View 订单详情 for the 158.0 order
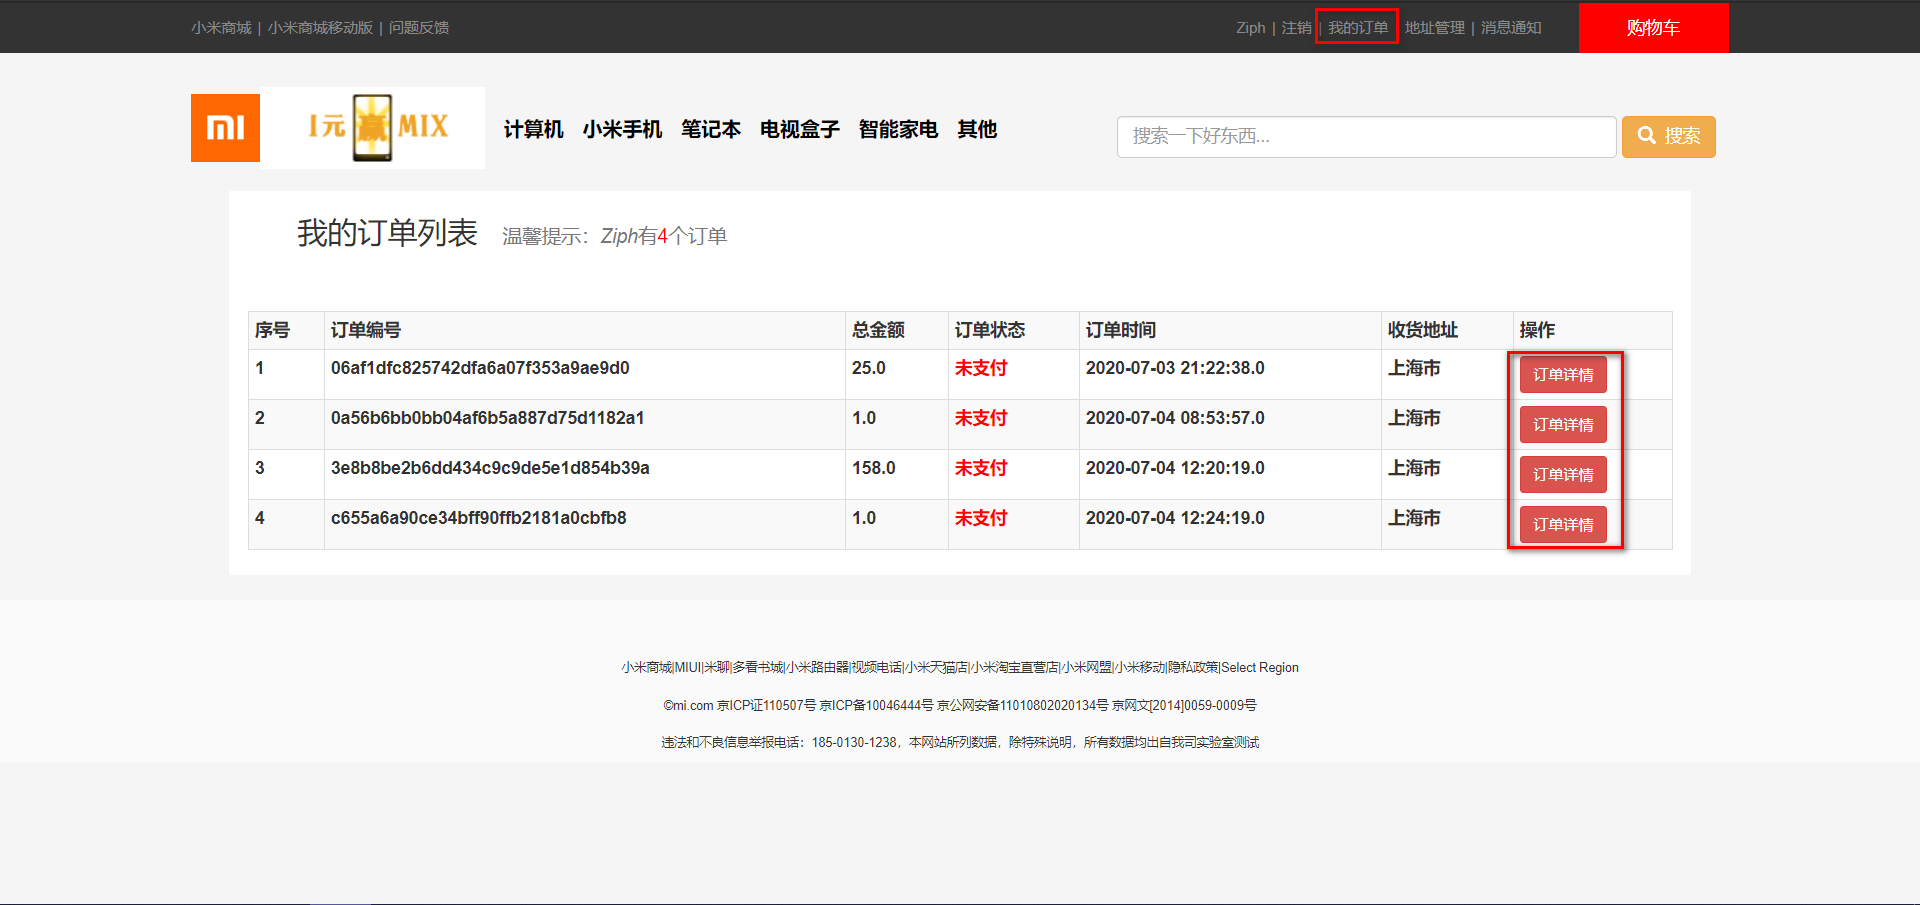 coord(1563,475)
